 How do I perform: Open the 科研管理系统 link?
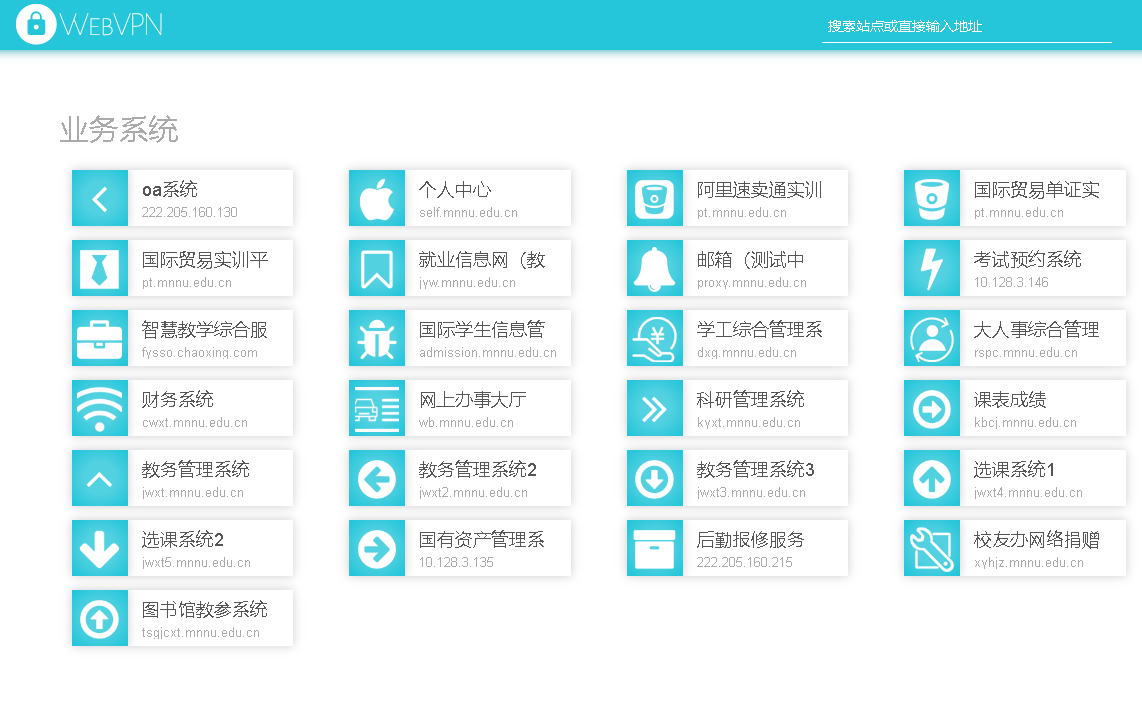(x=750, y=401)
